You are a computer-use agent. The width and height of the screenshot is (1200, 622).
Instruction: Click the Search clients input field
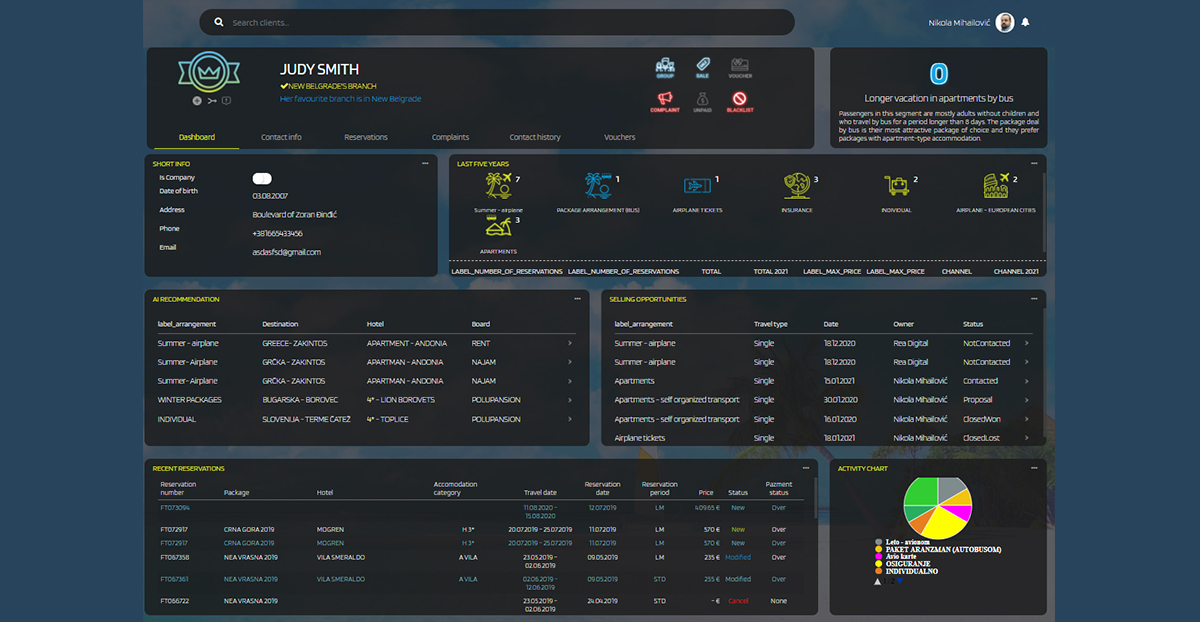click(x=500, y=22)
